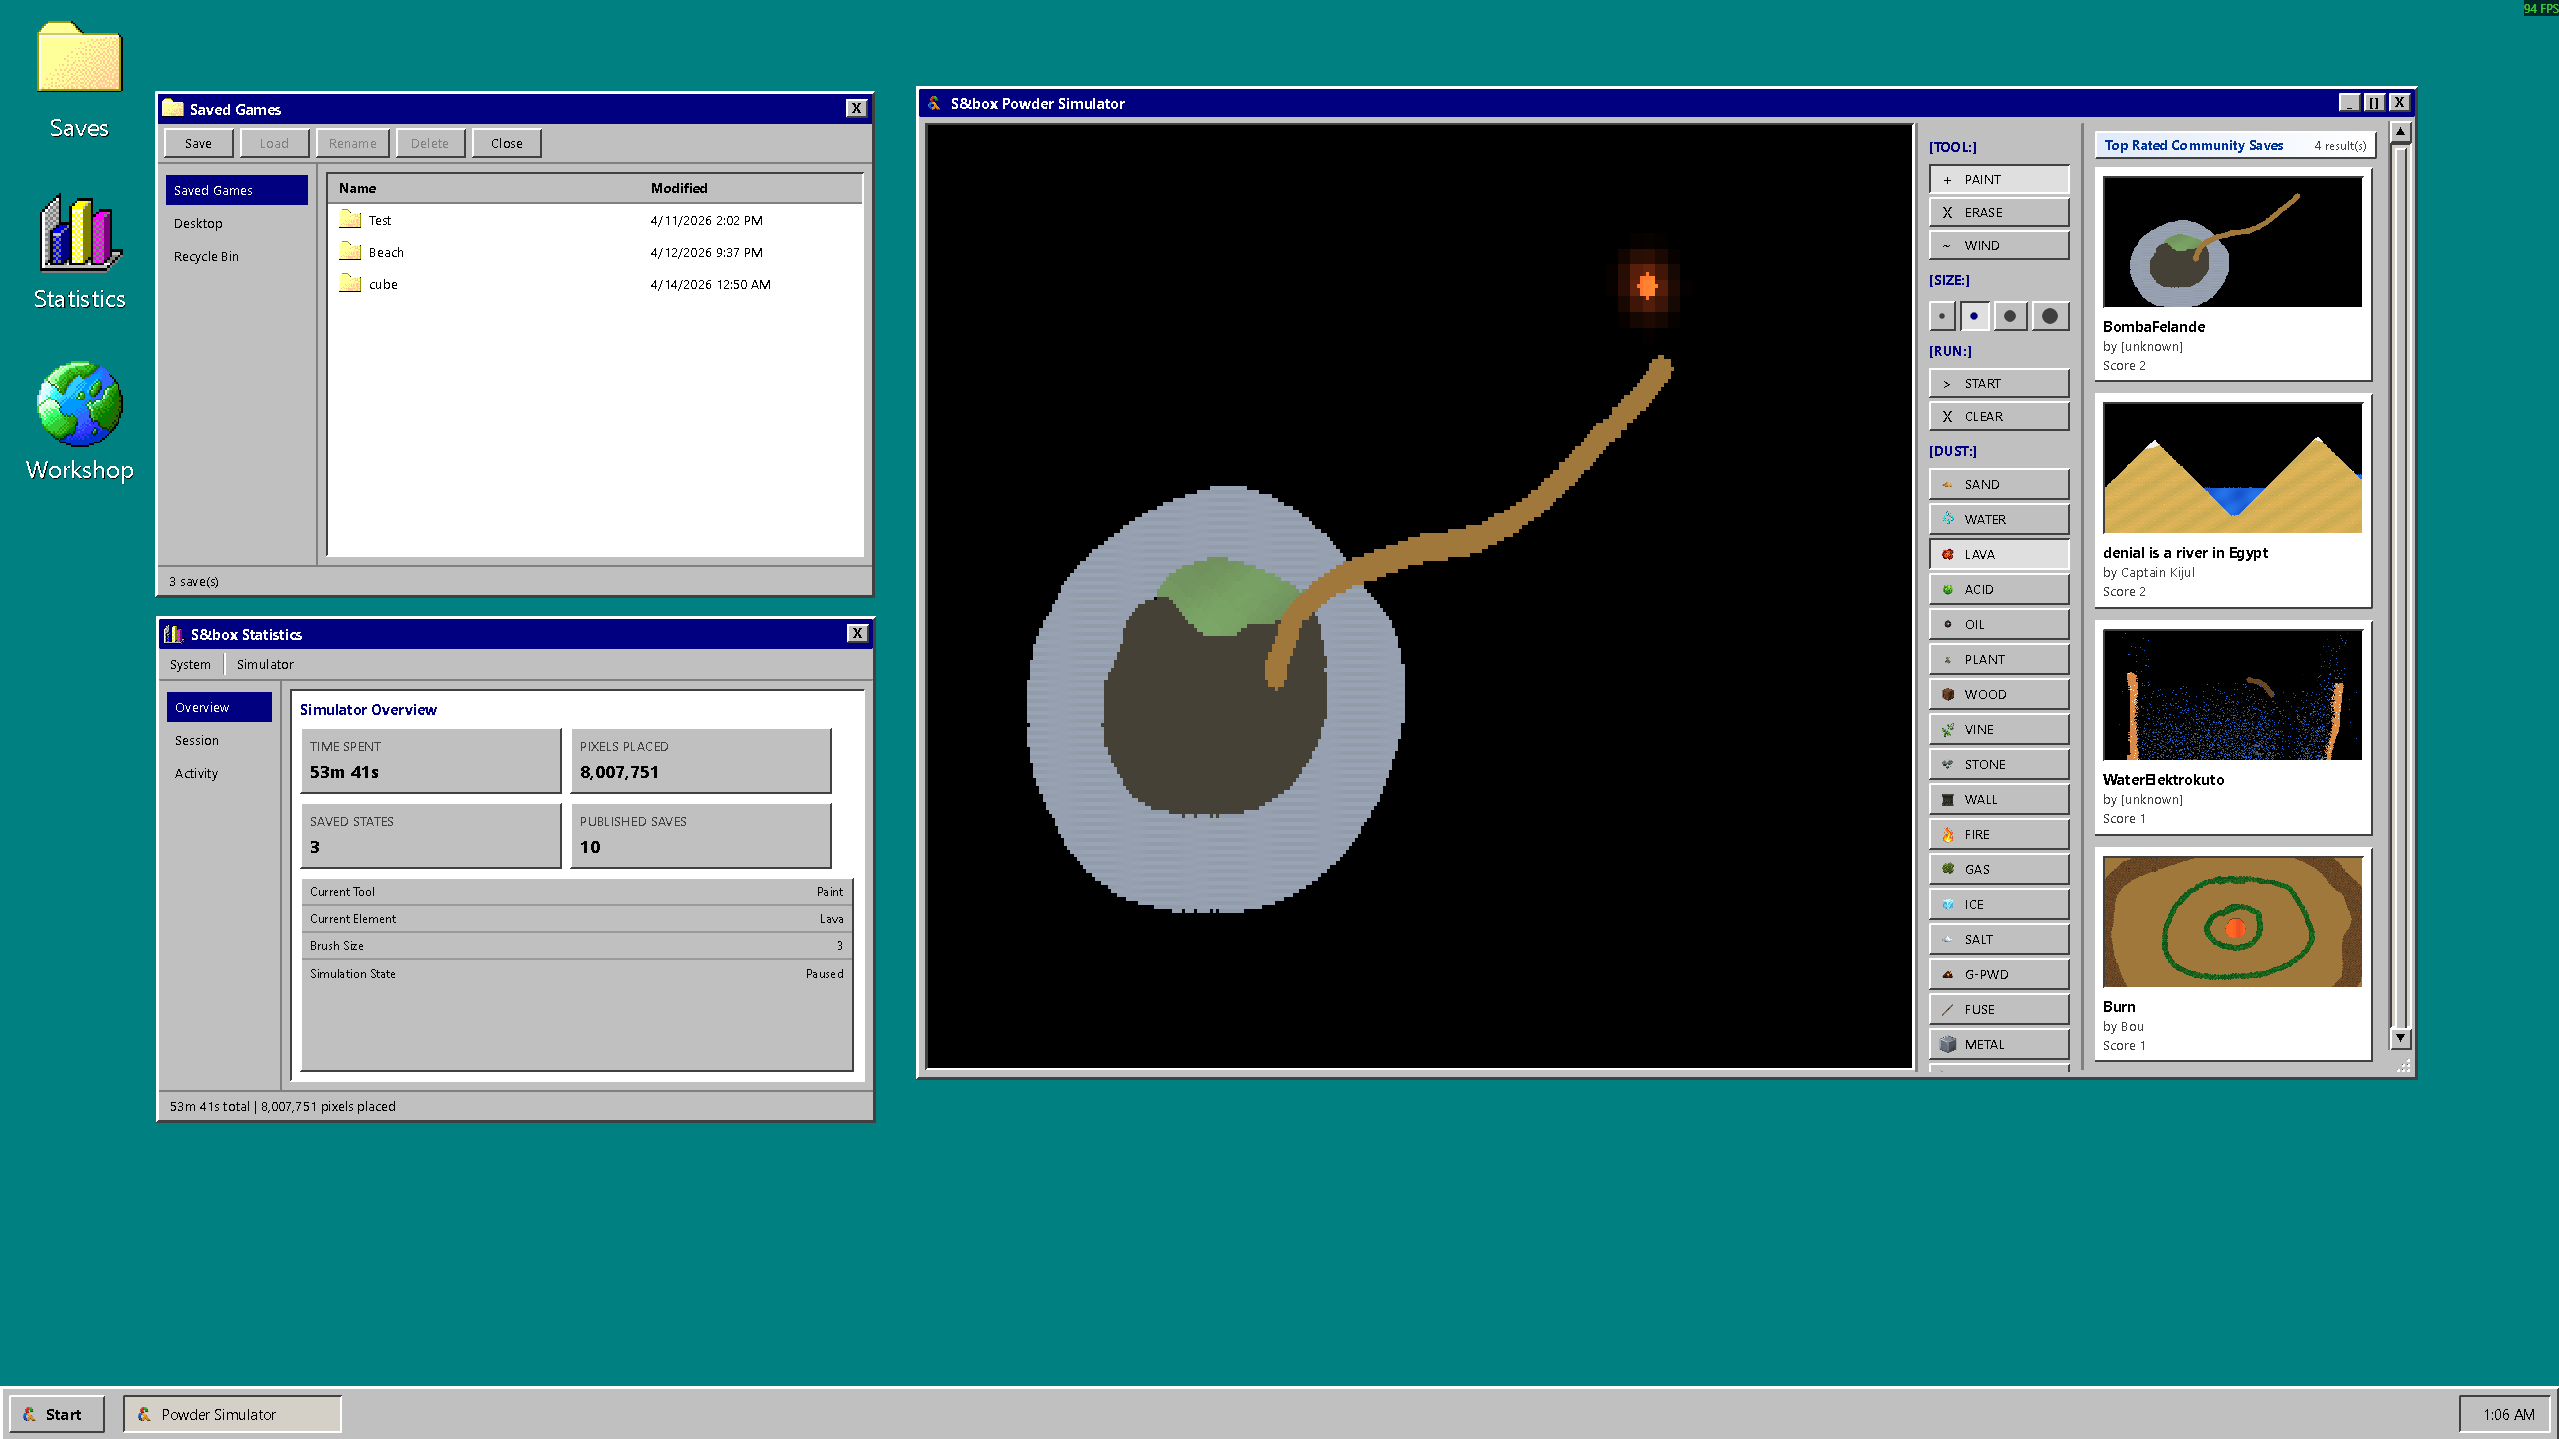Choose the METAL element
This screenshot has height=1439, width=2559.
click(1998, 1044)
